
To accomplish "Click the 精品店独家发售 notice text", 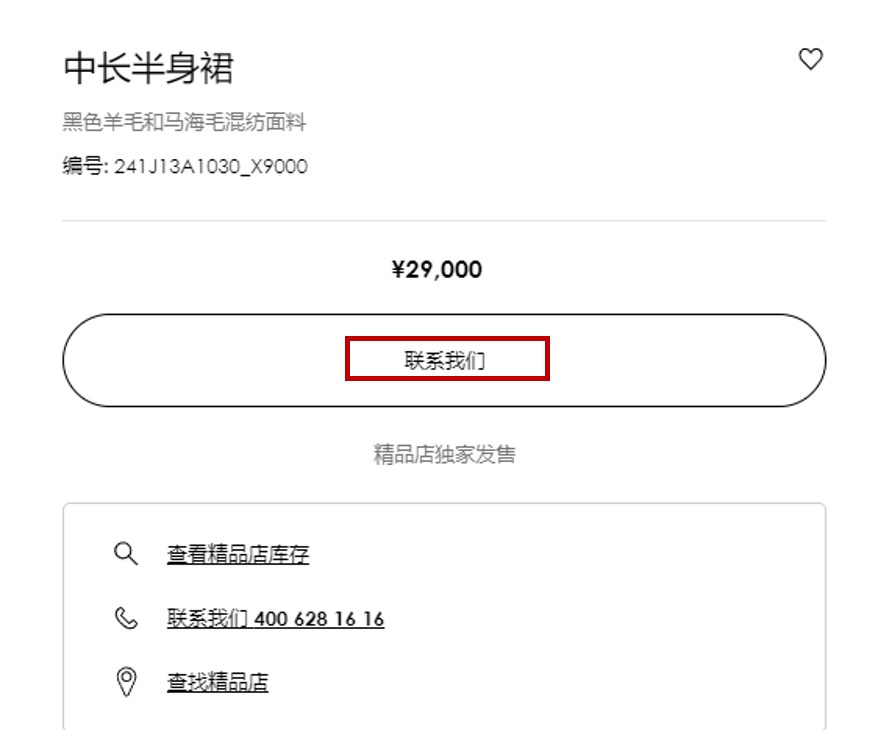I will 444,455.
